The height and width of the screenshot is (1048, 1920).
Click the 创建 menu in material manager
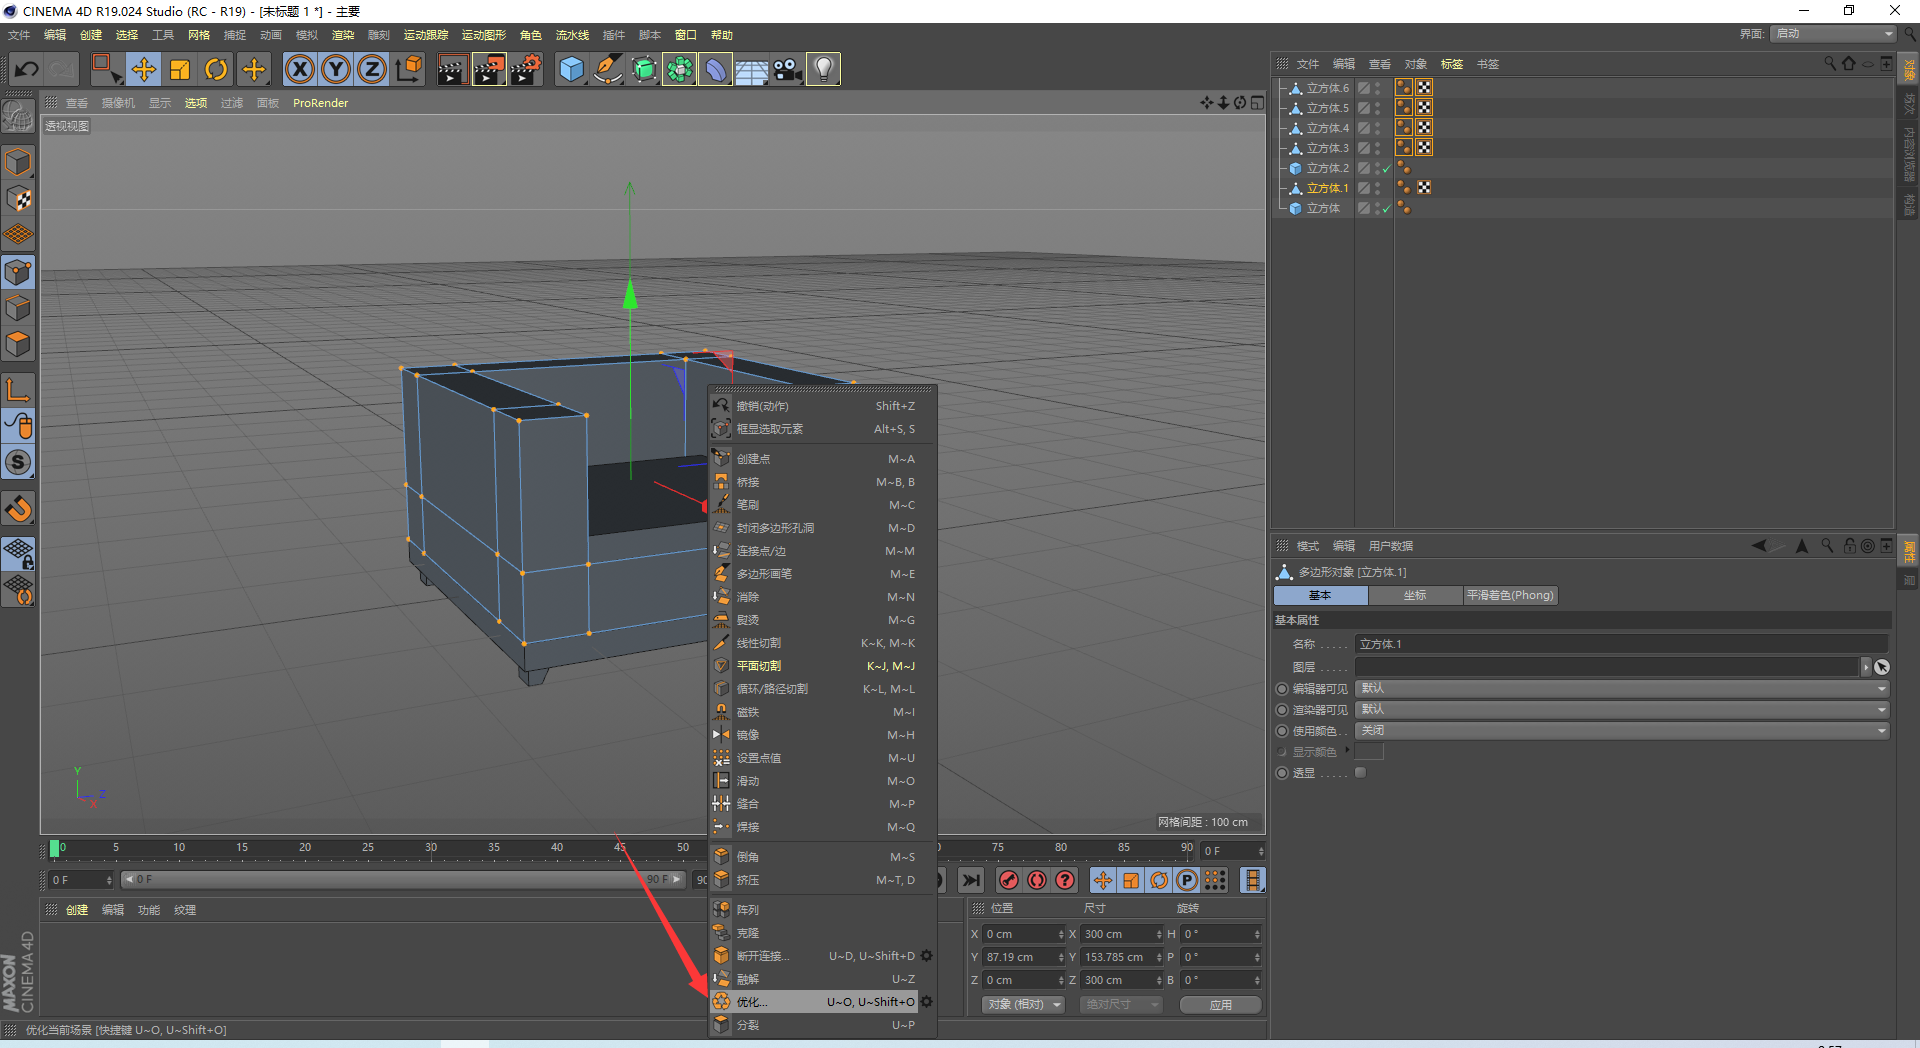[x=77, y=910]
